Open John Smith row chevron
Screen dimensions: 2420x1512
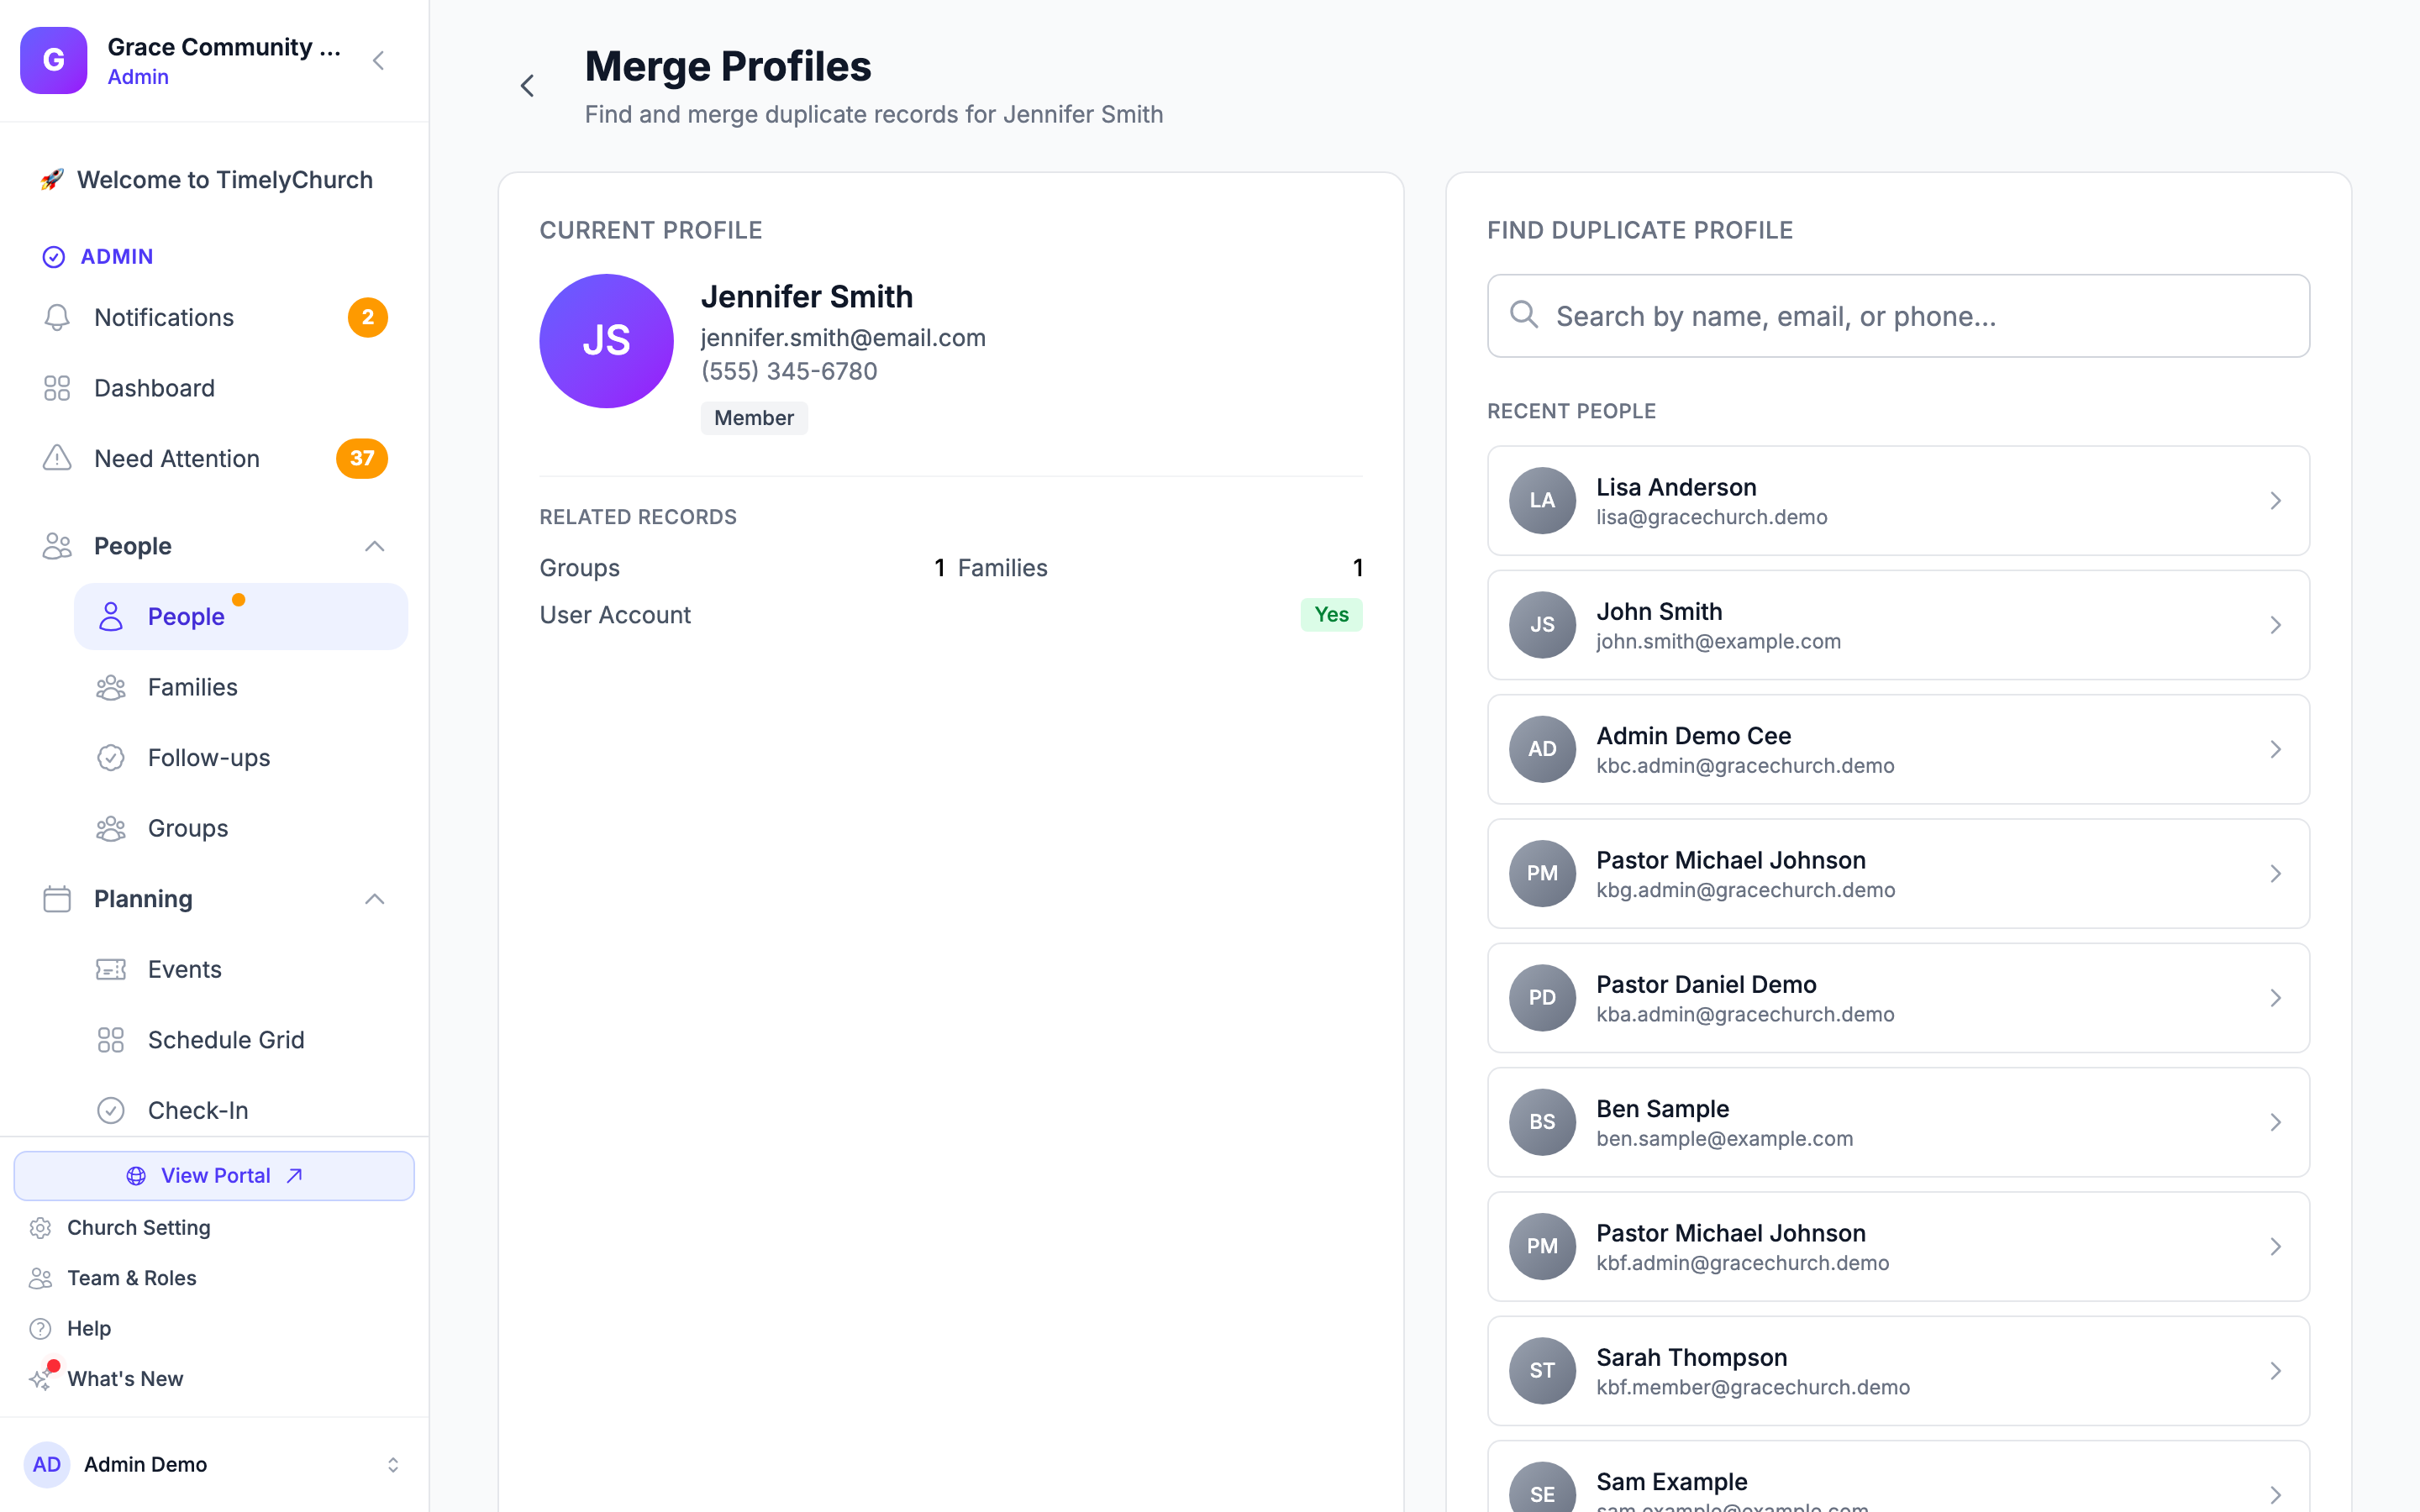(x=2276, y=625)
